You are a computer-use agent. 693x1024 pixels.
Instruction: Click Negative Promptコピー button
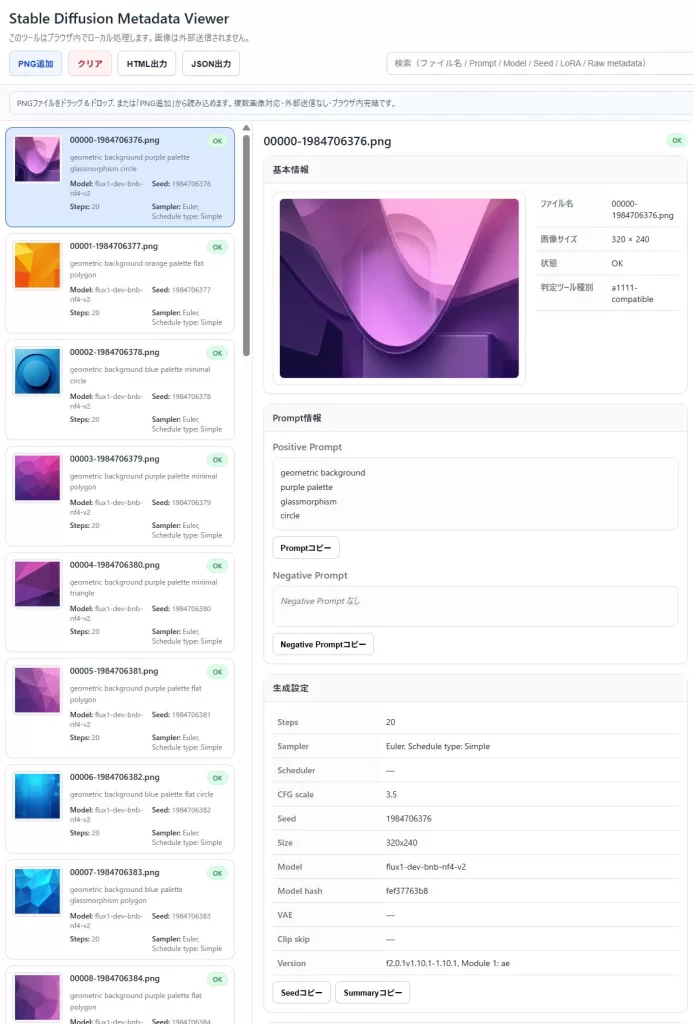pyautogui.click(x=323, y=644)
